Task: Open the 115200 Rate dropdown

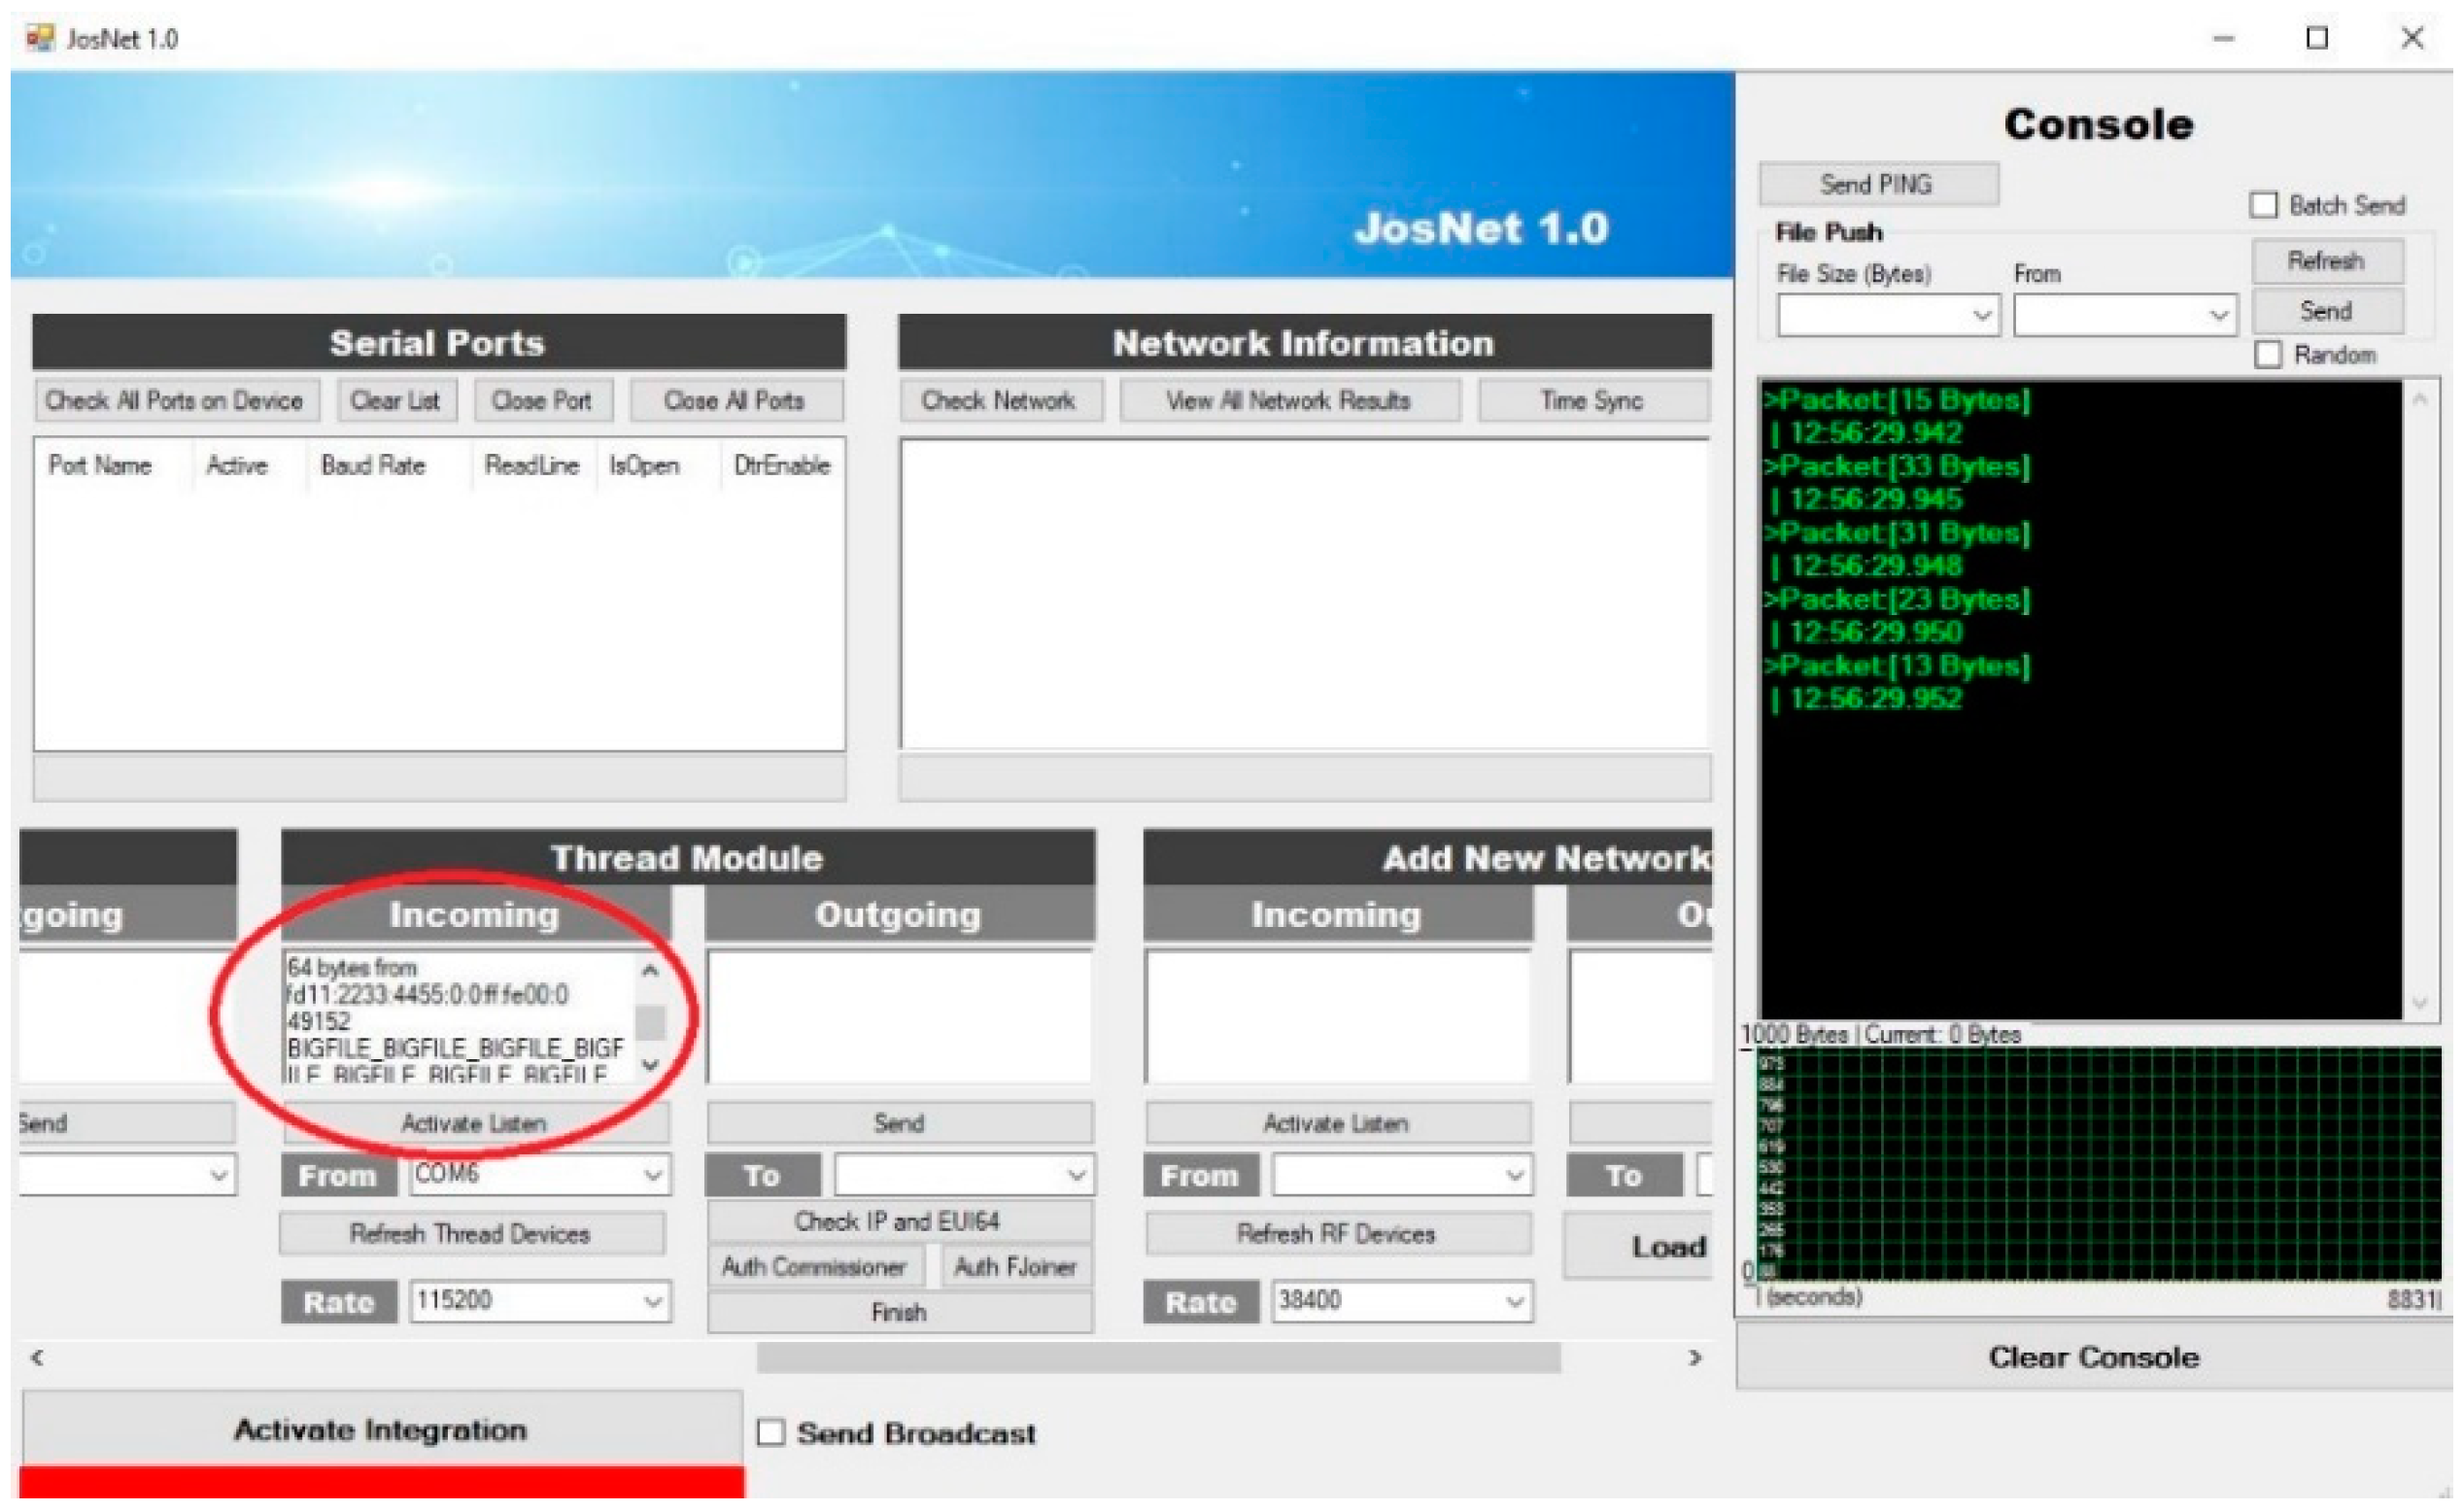Action: pyautogui.click(x=652, y=1301)
